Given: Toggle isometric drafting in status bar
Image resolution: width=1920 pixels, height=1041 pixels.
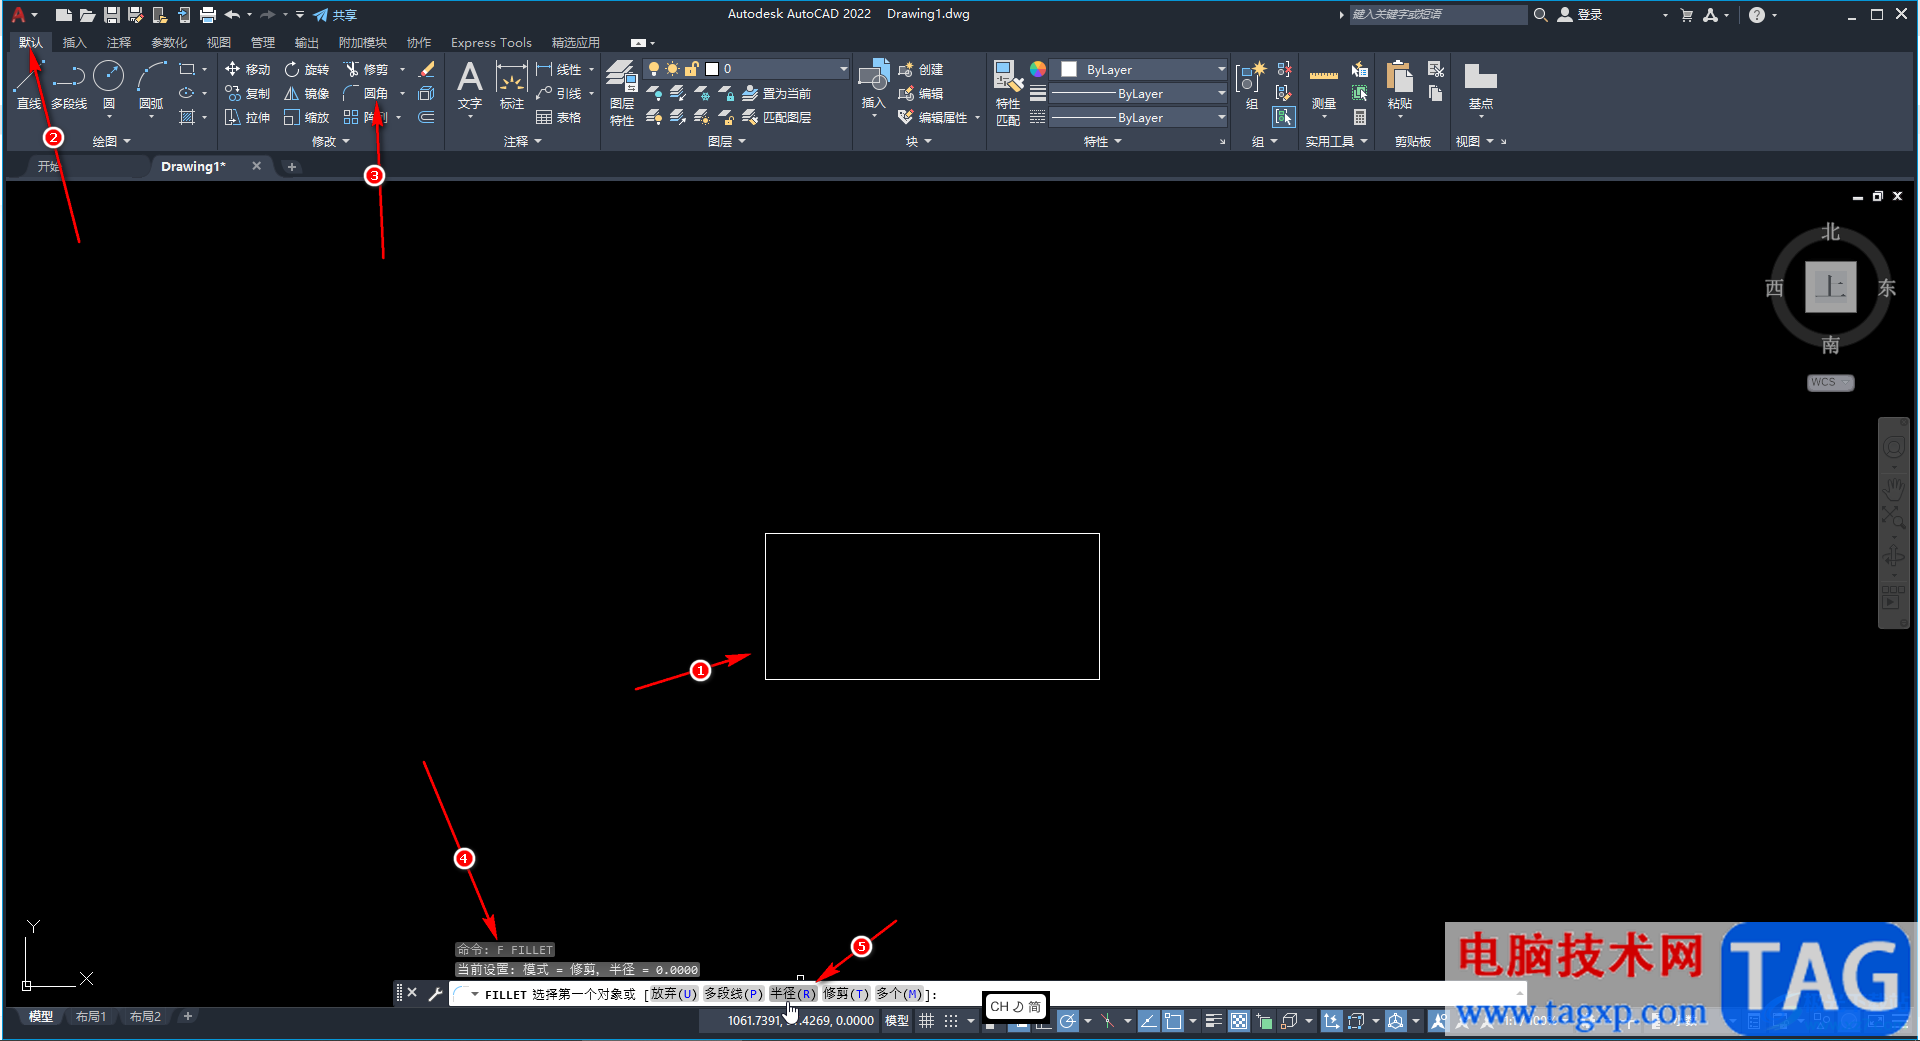Looking at the screenshot, I should tap(1108, 1021).
